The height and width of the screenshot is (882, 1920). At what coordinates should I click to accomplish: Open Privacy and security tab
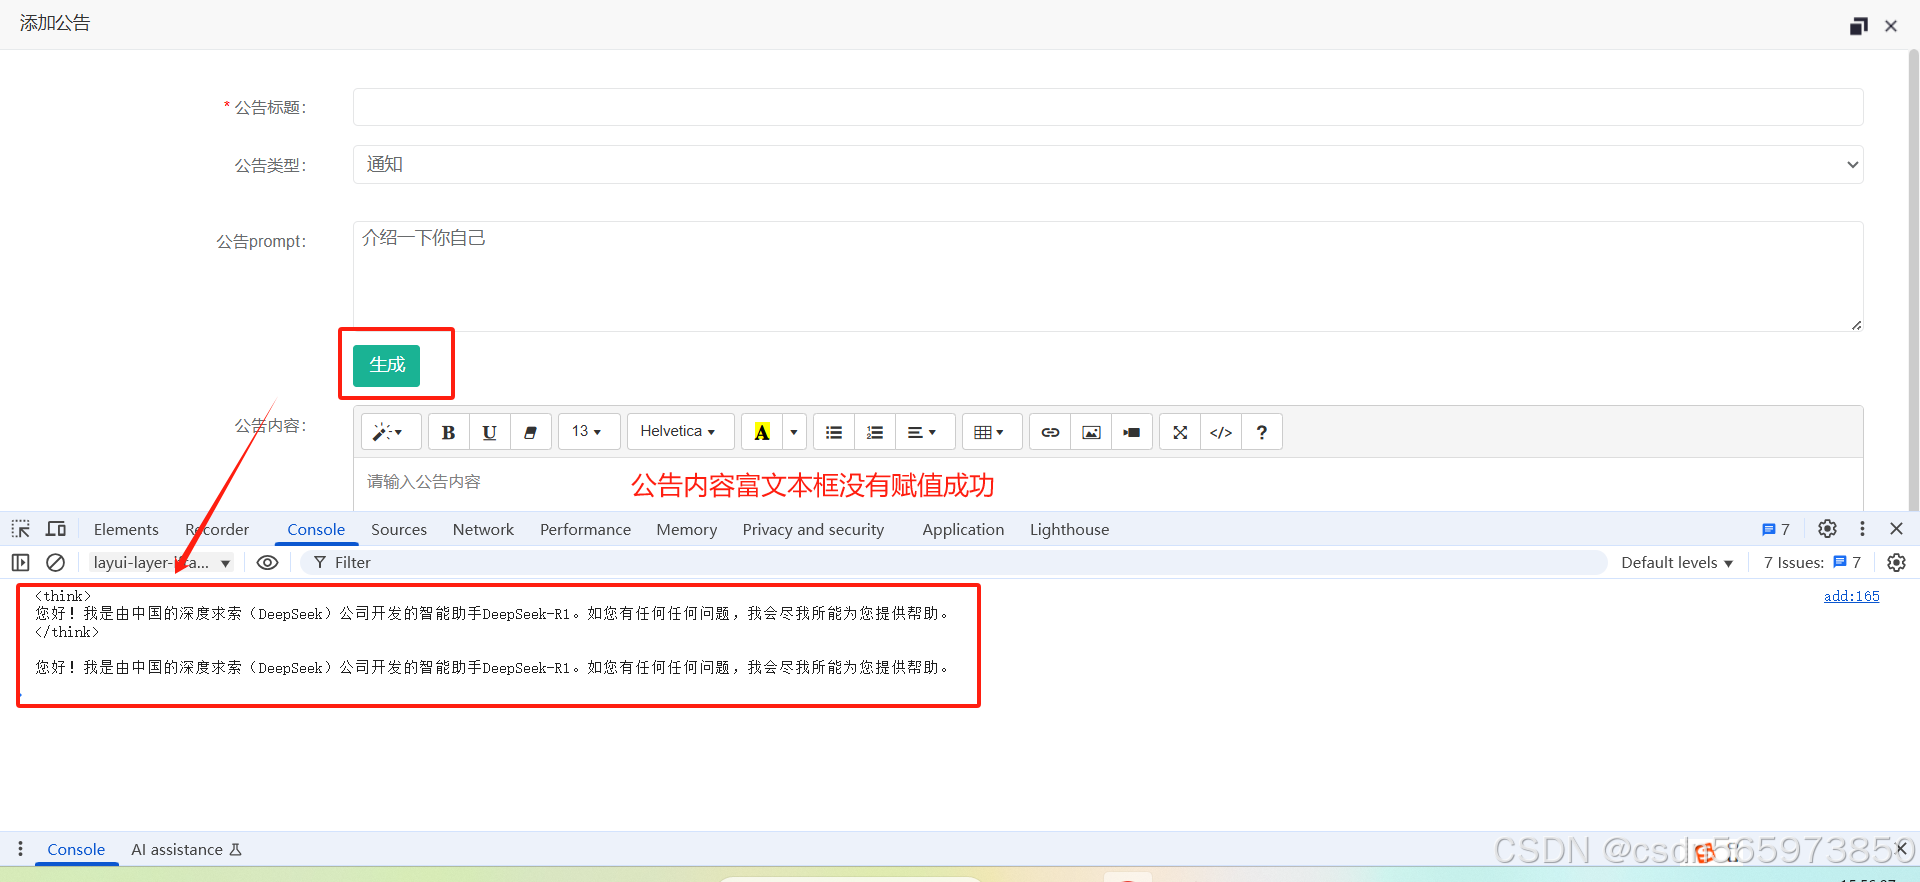click(x=813, y=529)
